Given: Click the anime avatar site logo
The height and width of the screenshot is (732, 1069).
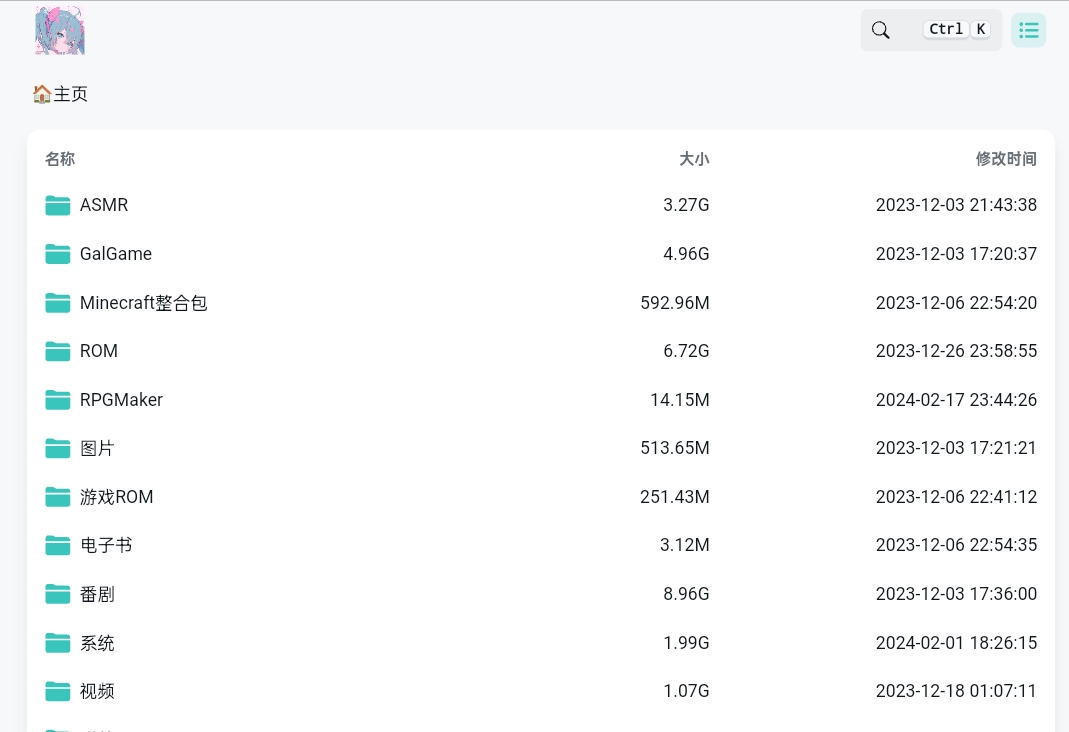Looking at the screenshot, I should [60, 30].
